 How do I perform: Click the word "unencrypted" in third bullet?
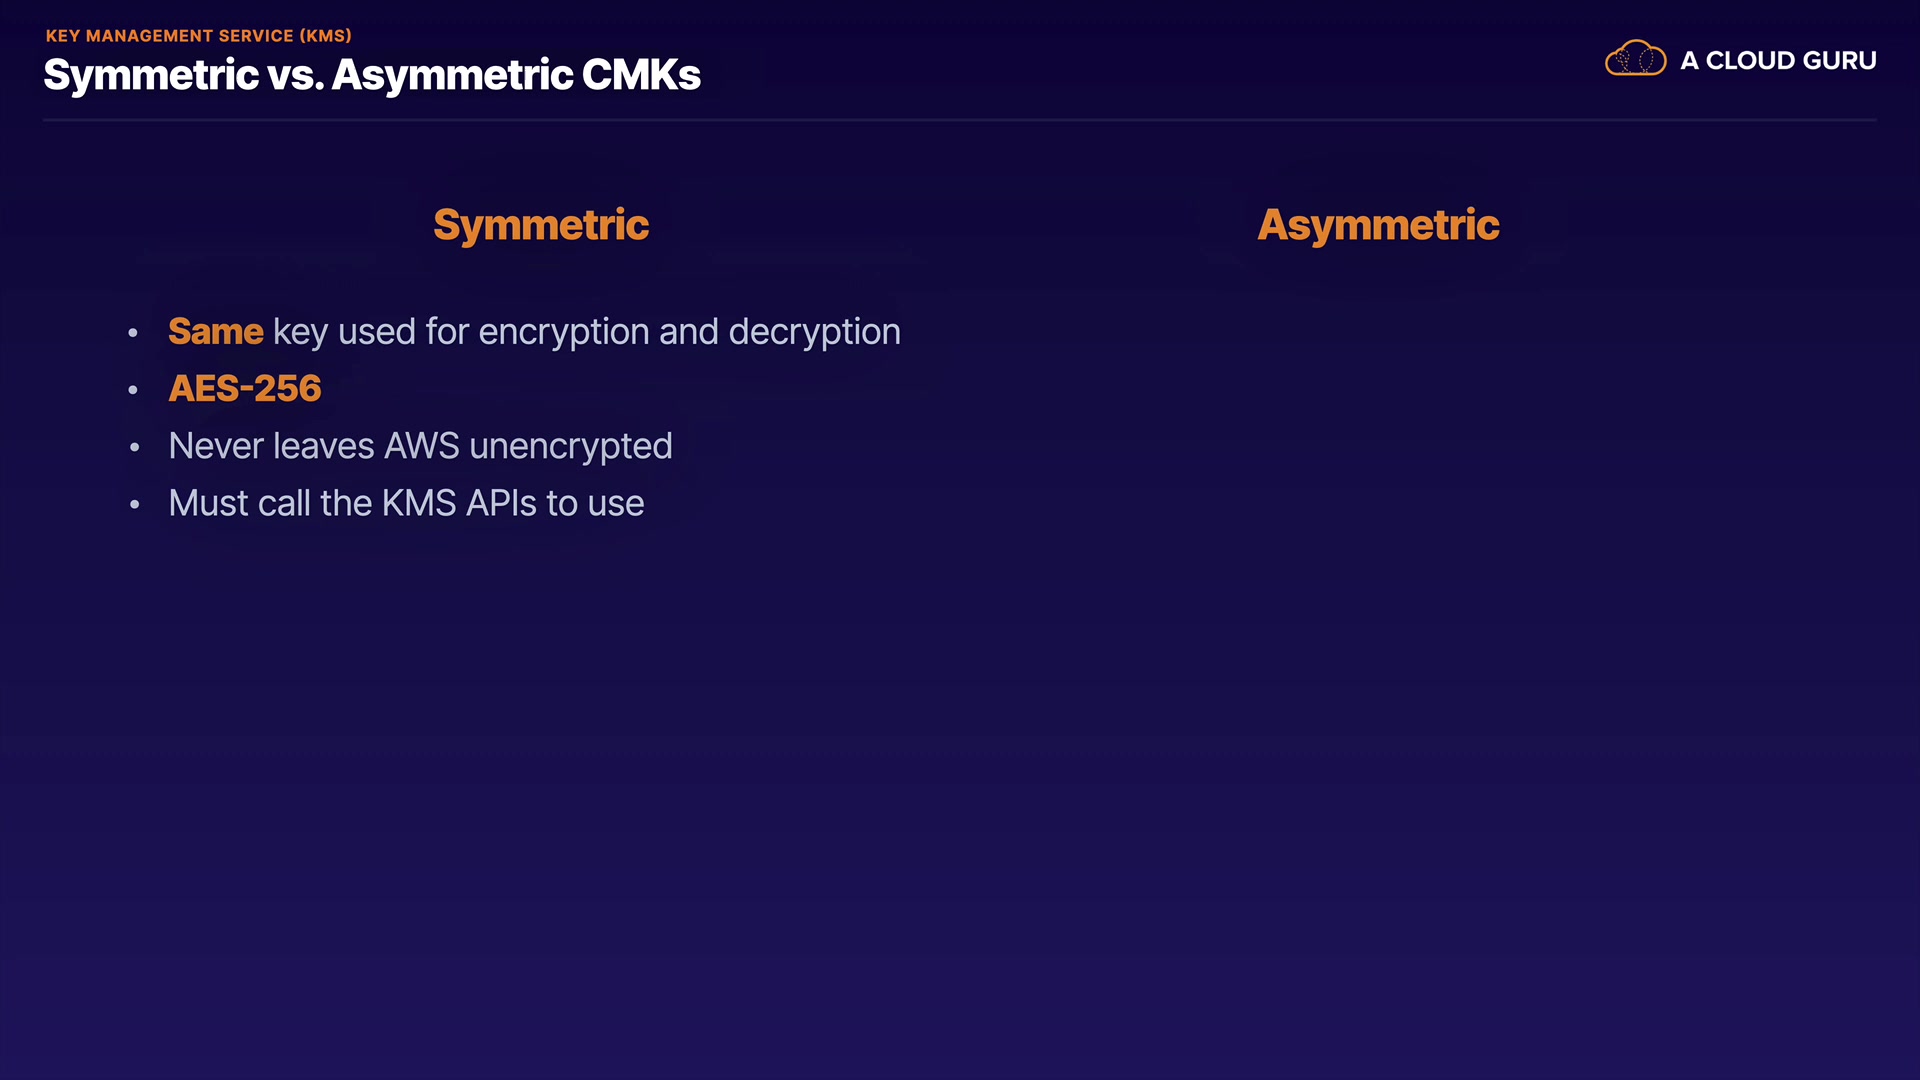pos(570,446)
